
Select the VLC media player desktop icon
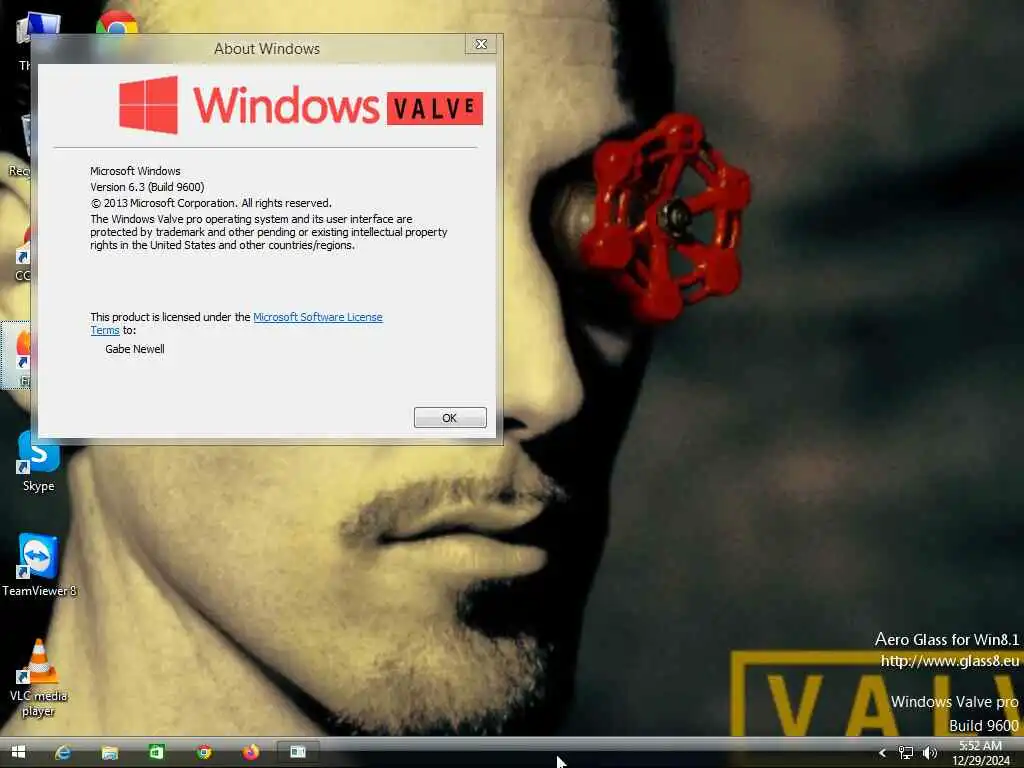[x=39, y=678]
